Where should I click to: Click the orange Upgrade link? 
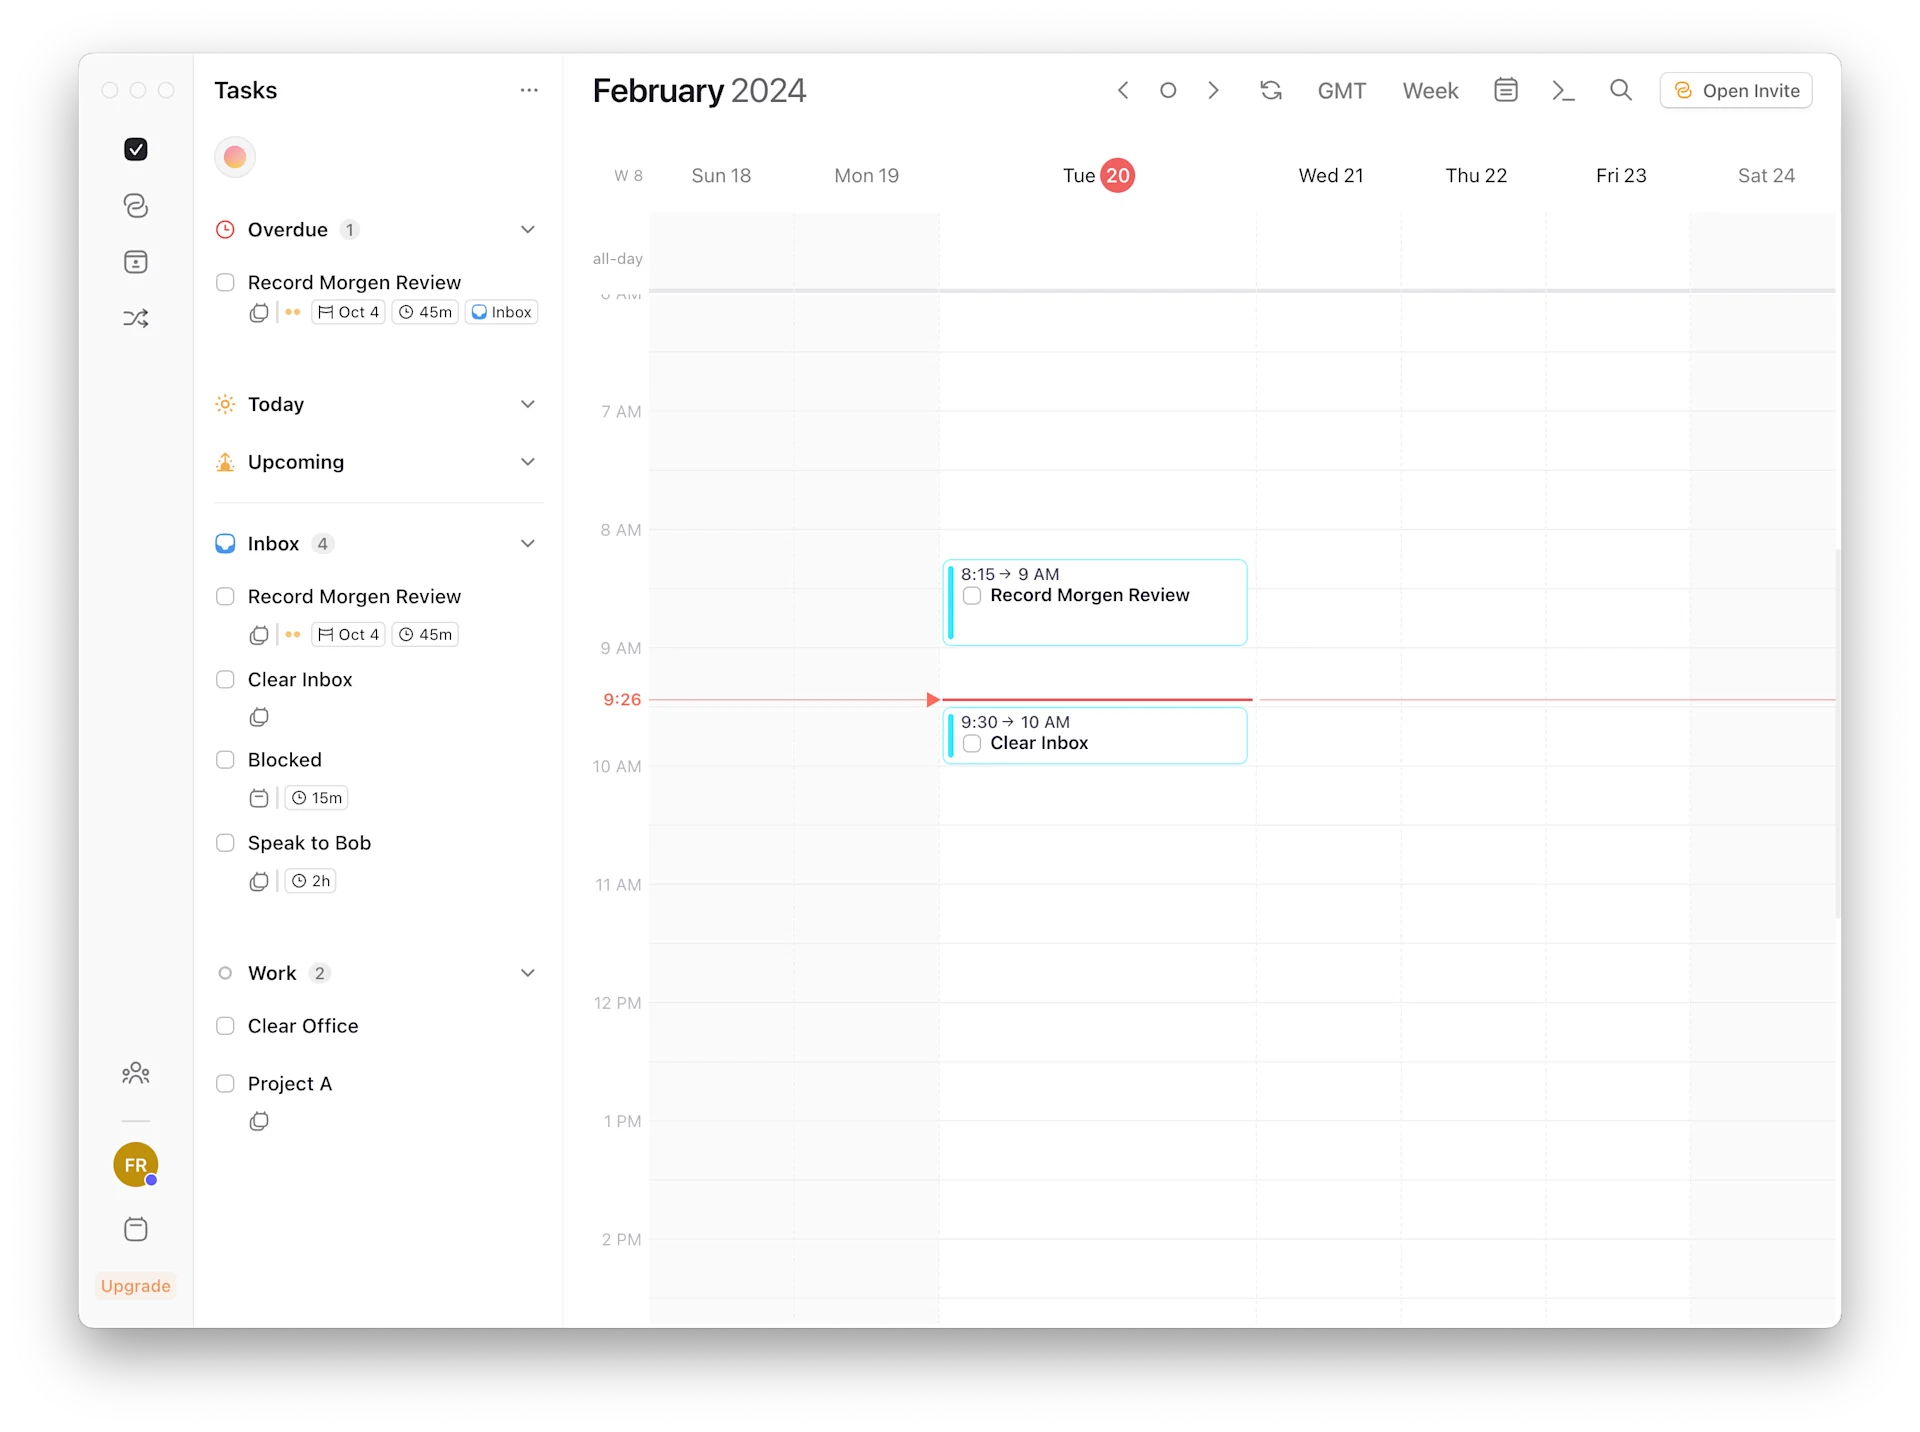(x=136, y=1286)
